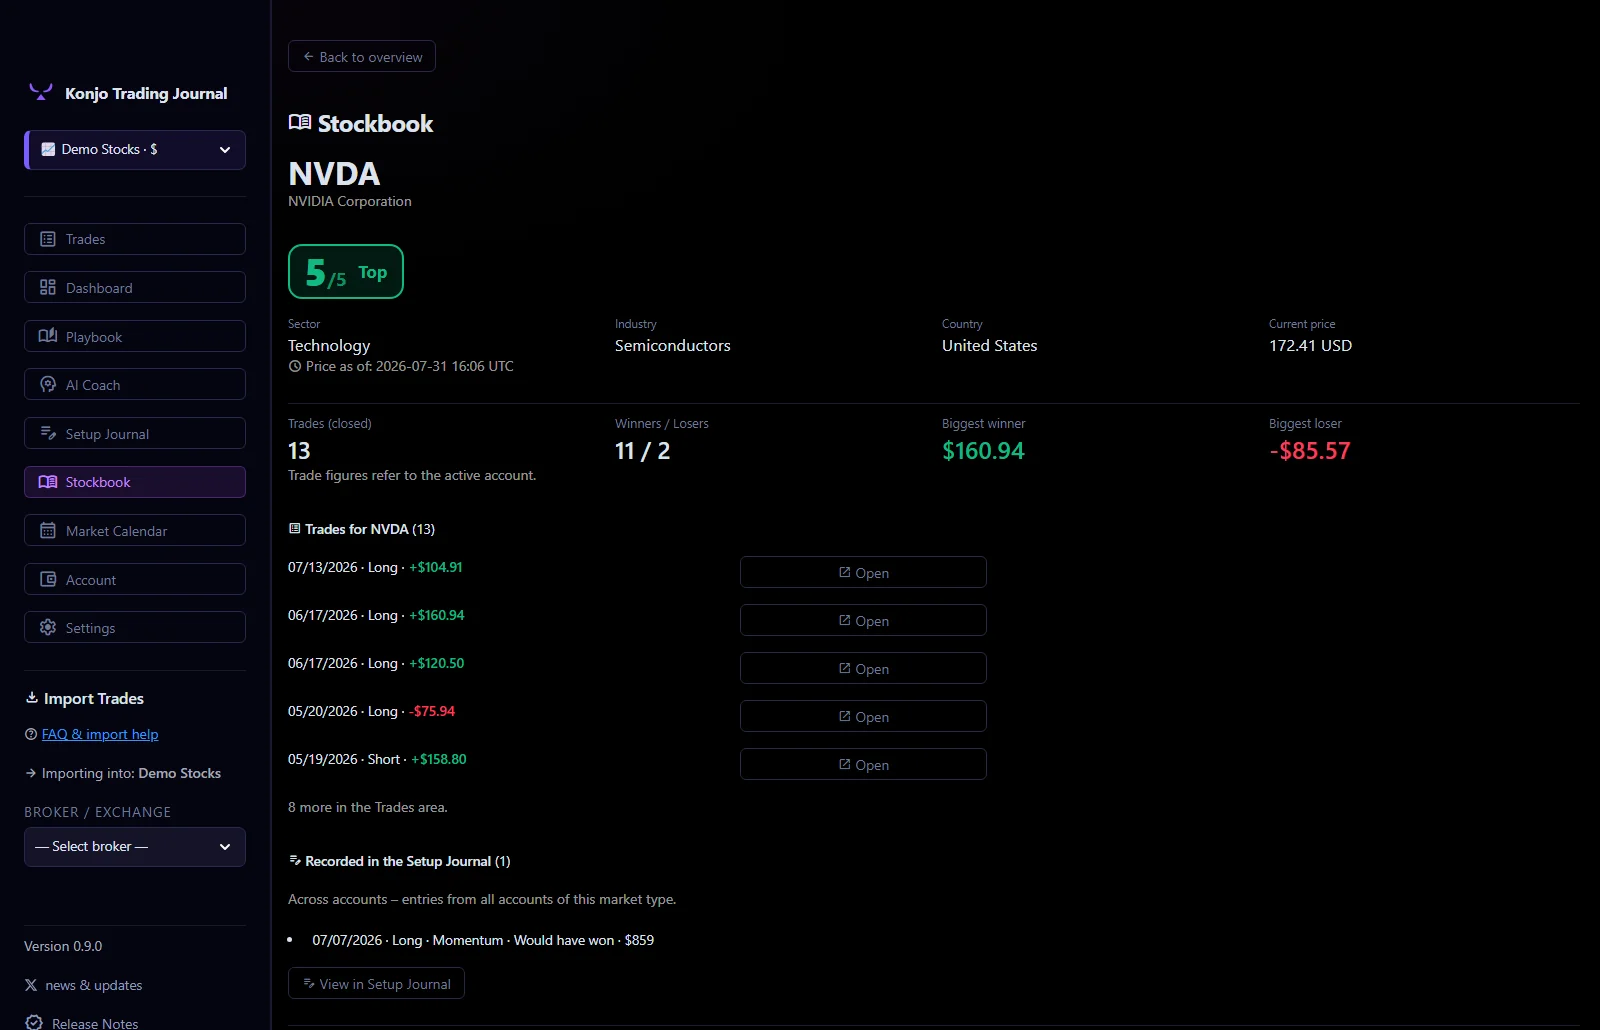Click the biggest loser value -$85.57
1600x1030 pixels.
point(1310,451)
